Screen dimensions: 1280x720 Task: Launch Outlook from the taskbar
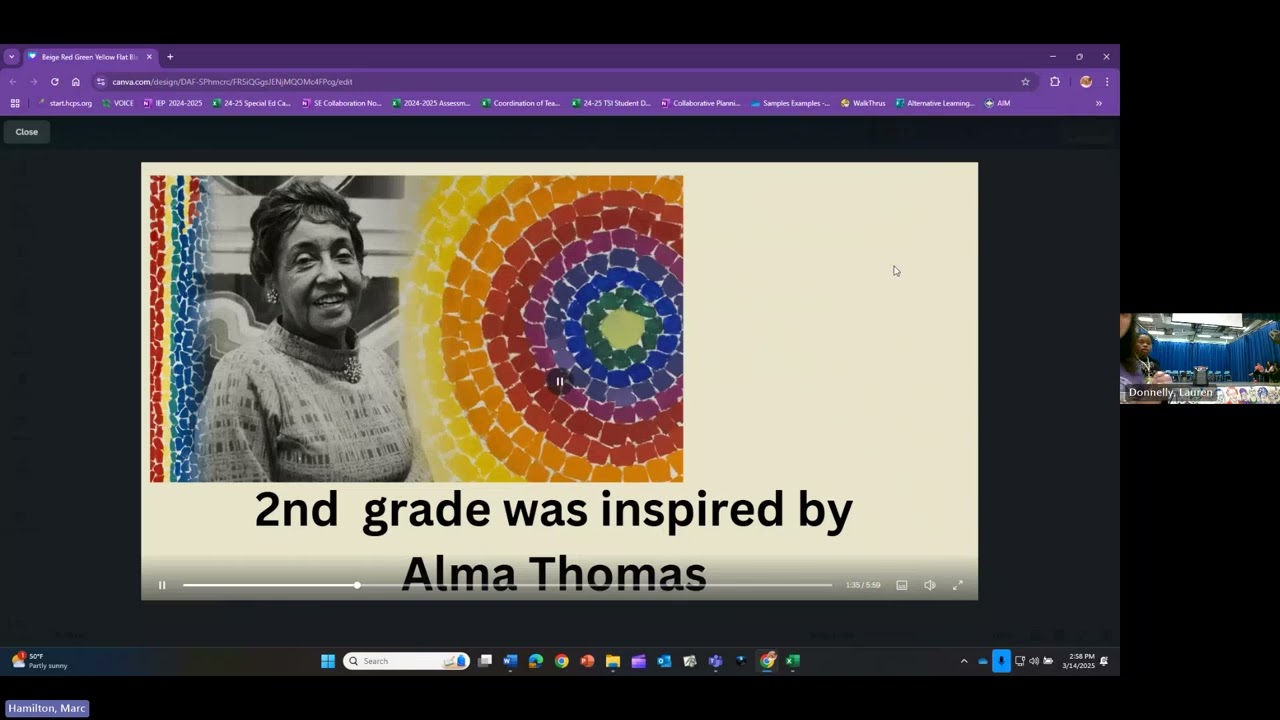point(664,661)
